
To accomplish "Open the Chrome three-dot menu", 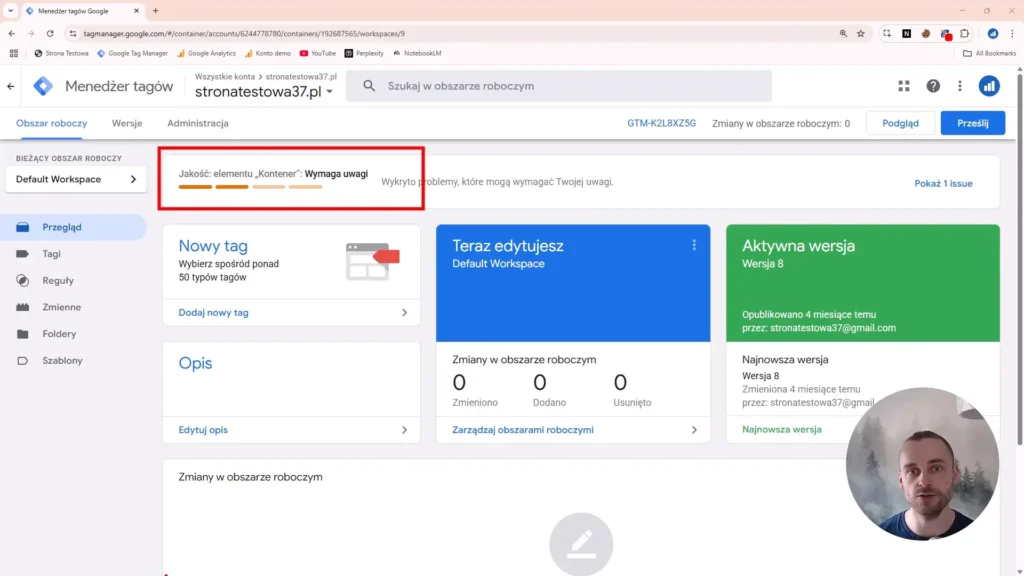I will [1012, 33].
